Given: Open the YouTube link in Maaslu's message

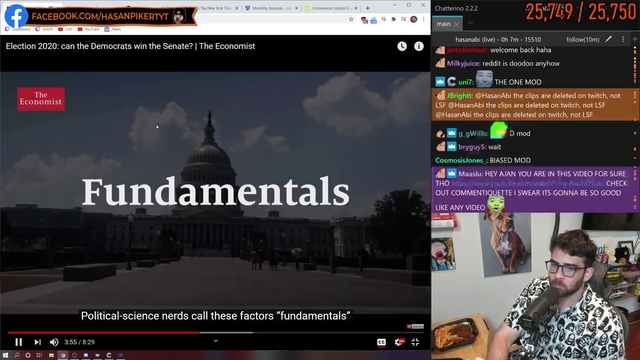Looking at the screenshot, I should tap(528, 184).
